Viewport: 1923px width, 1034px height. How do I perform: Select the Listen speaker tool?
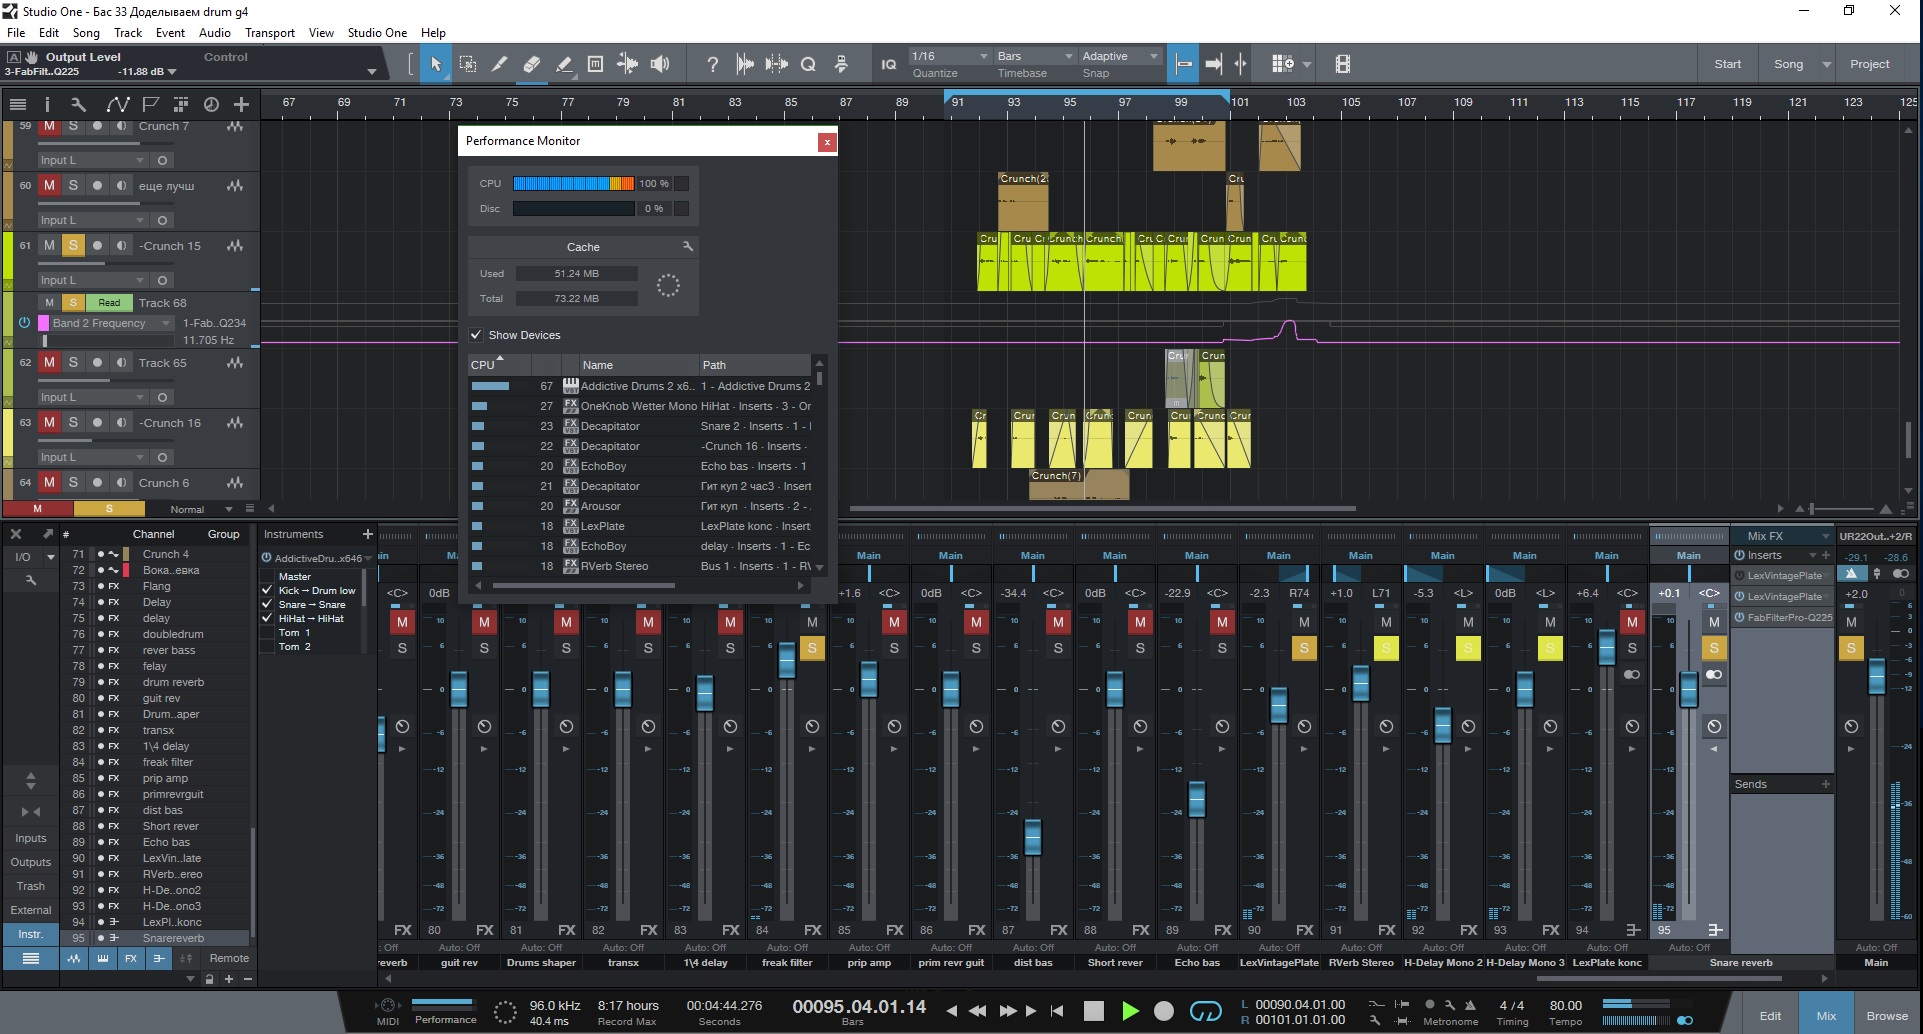pyautogui.click(x=660, y=64)
